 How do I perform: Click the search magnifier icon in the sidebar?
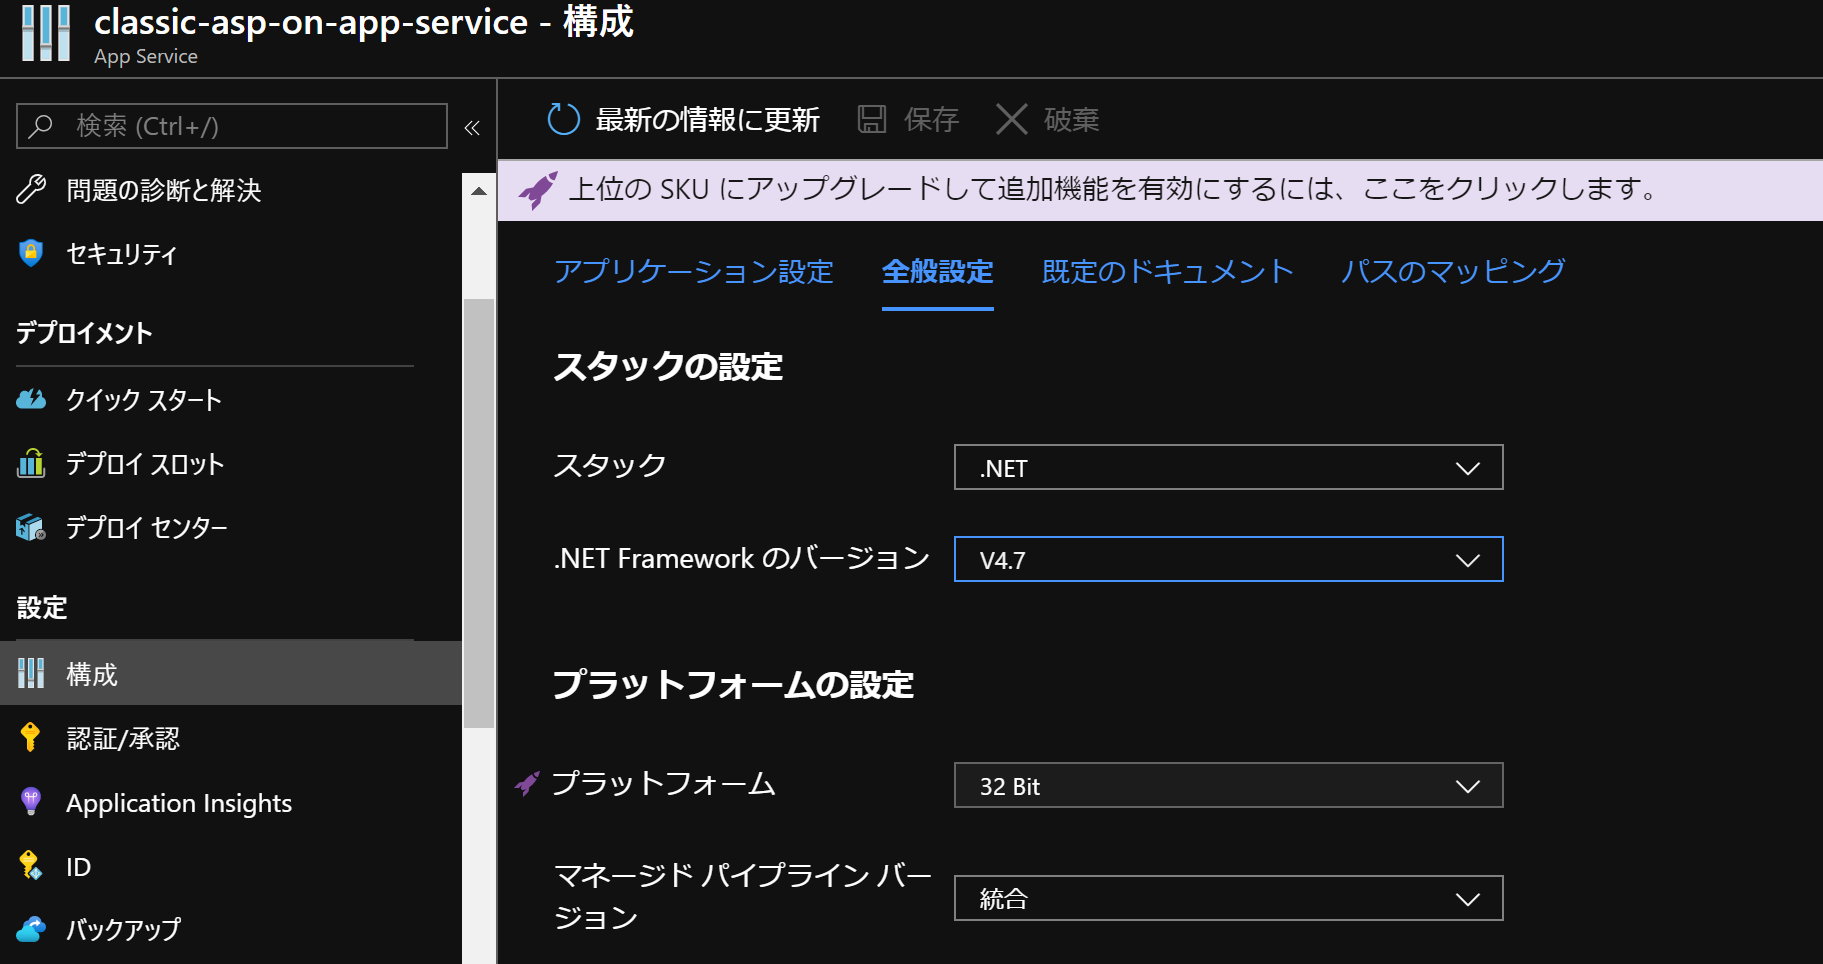40,126
